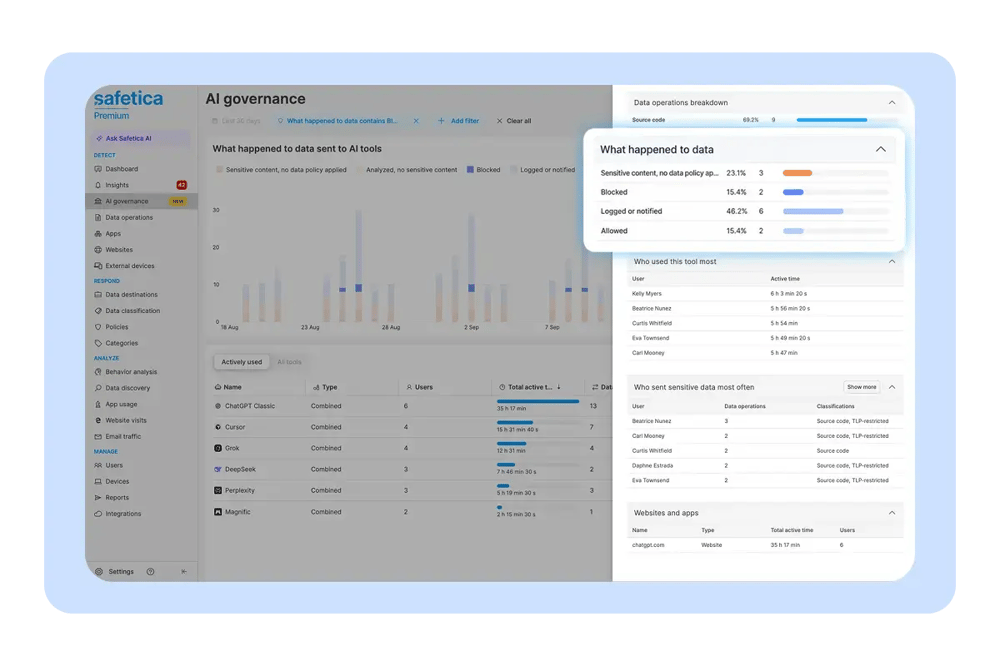
Task: Switch to the Actively used tab
Action: click(241, 362)
